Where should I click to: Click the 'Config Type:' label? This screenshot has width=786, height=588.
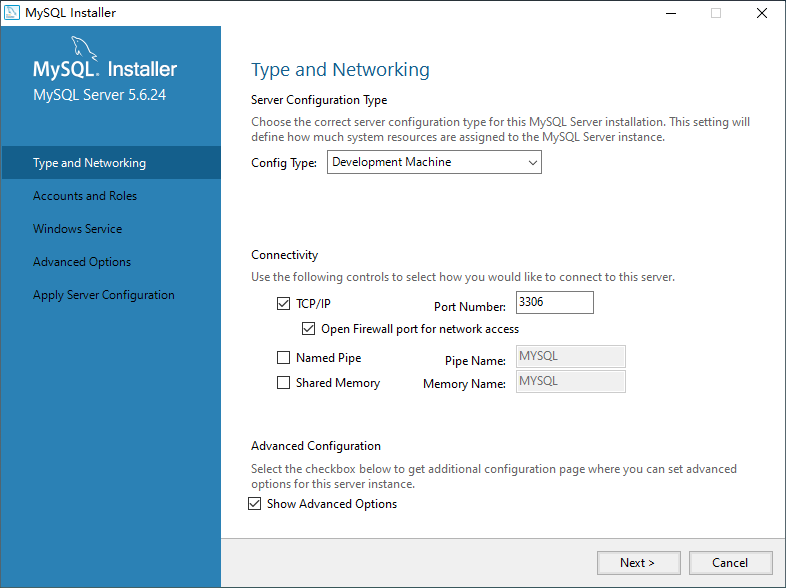(x=284, y=163)
